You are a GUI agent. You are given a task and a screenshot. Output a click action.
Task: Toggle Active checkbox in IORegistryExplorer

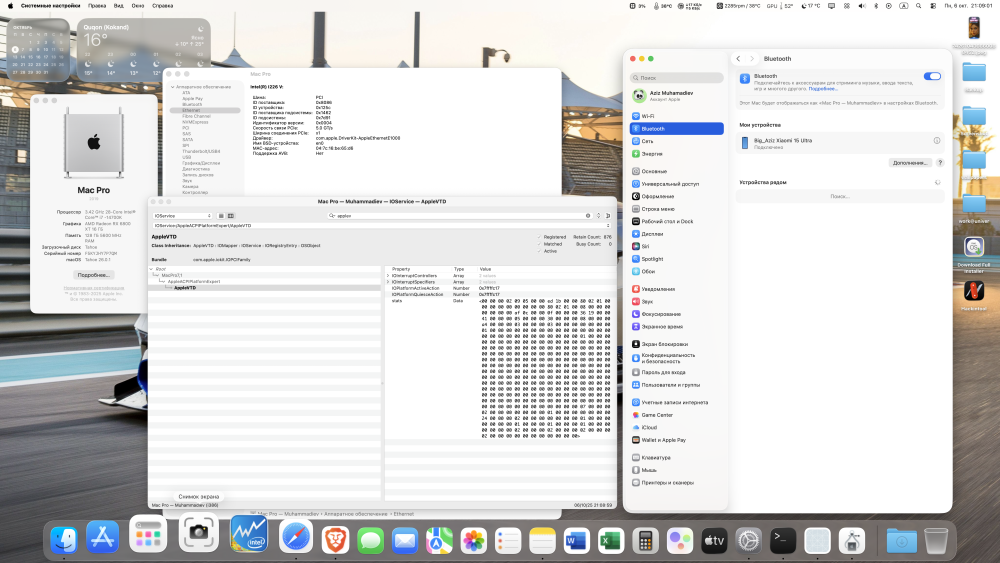539,251
